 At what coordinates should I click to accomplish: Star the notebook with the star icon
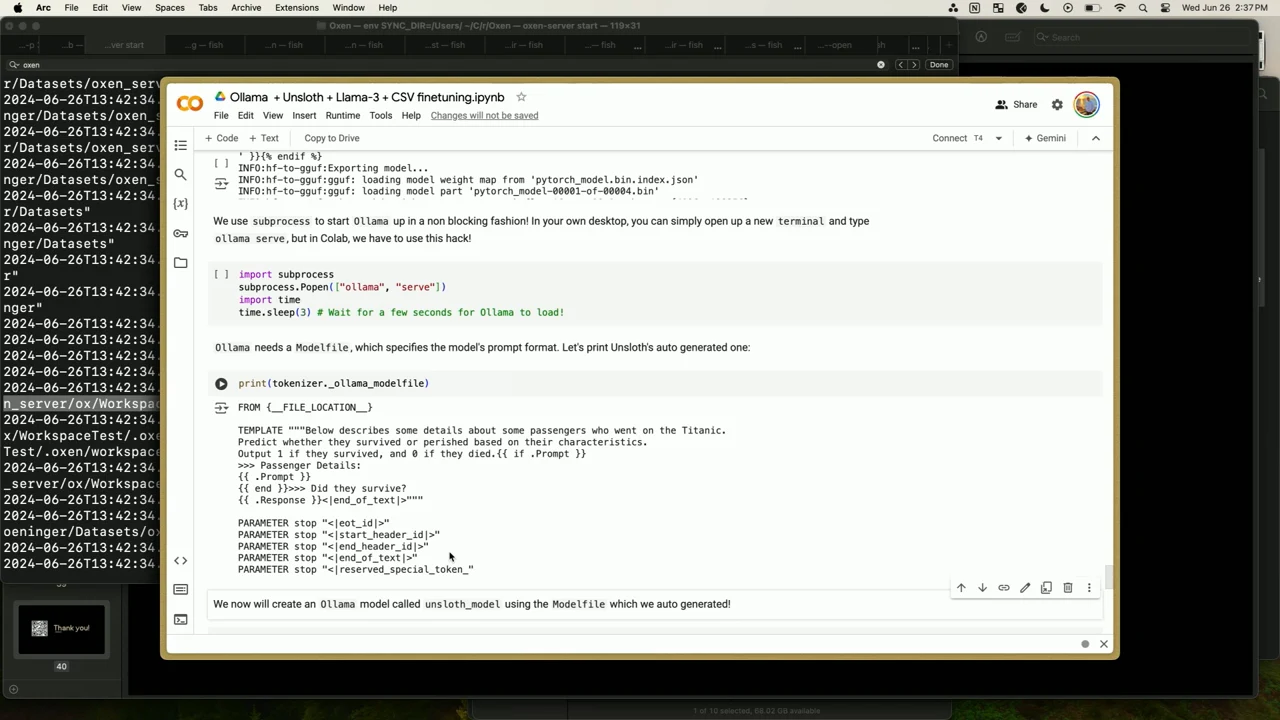pos(521,97)
